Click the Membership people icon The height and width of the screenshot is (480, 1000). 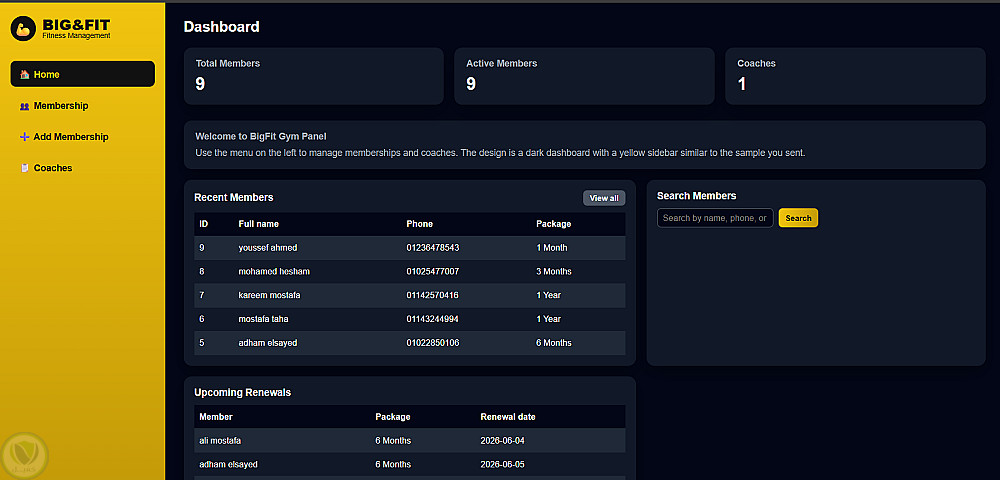[24, 106]
